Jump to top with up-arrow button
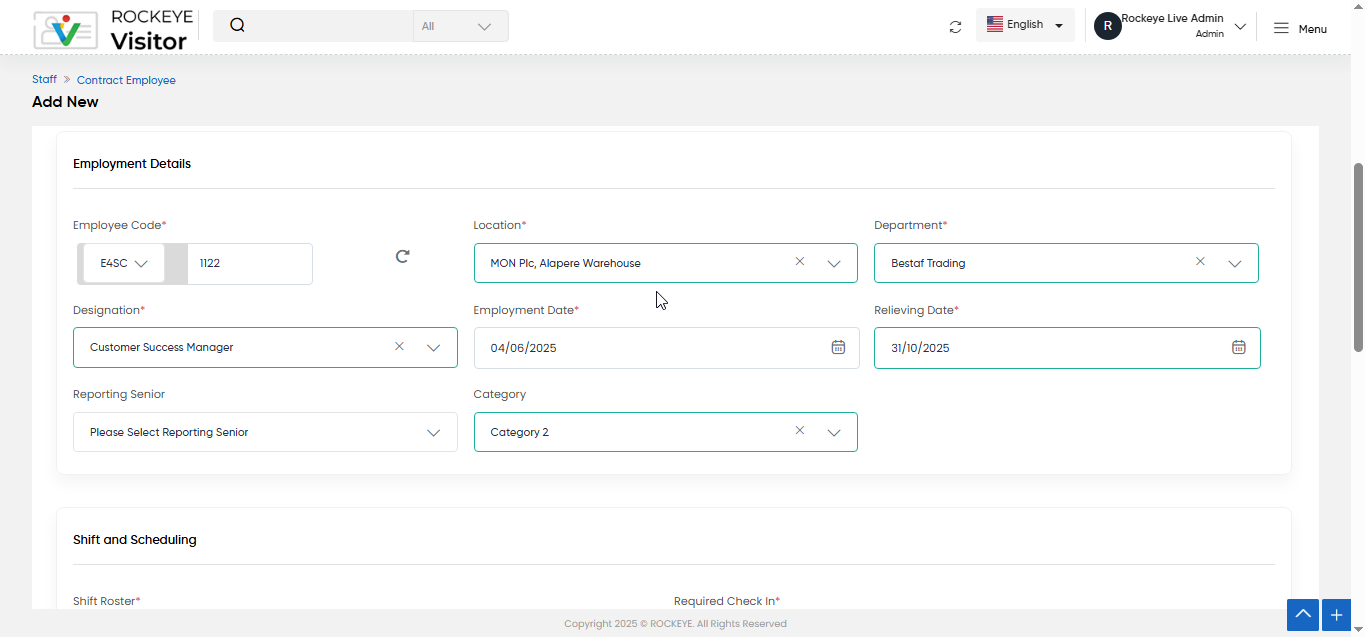This screenshot has width=1365, height=637. coord(1302,615)
